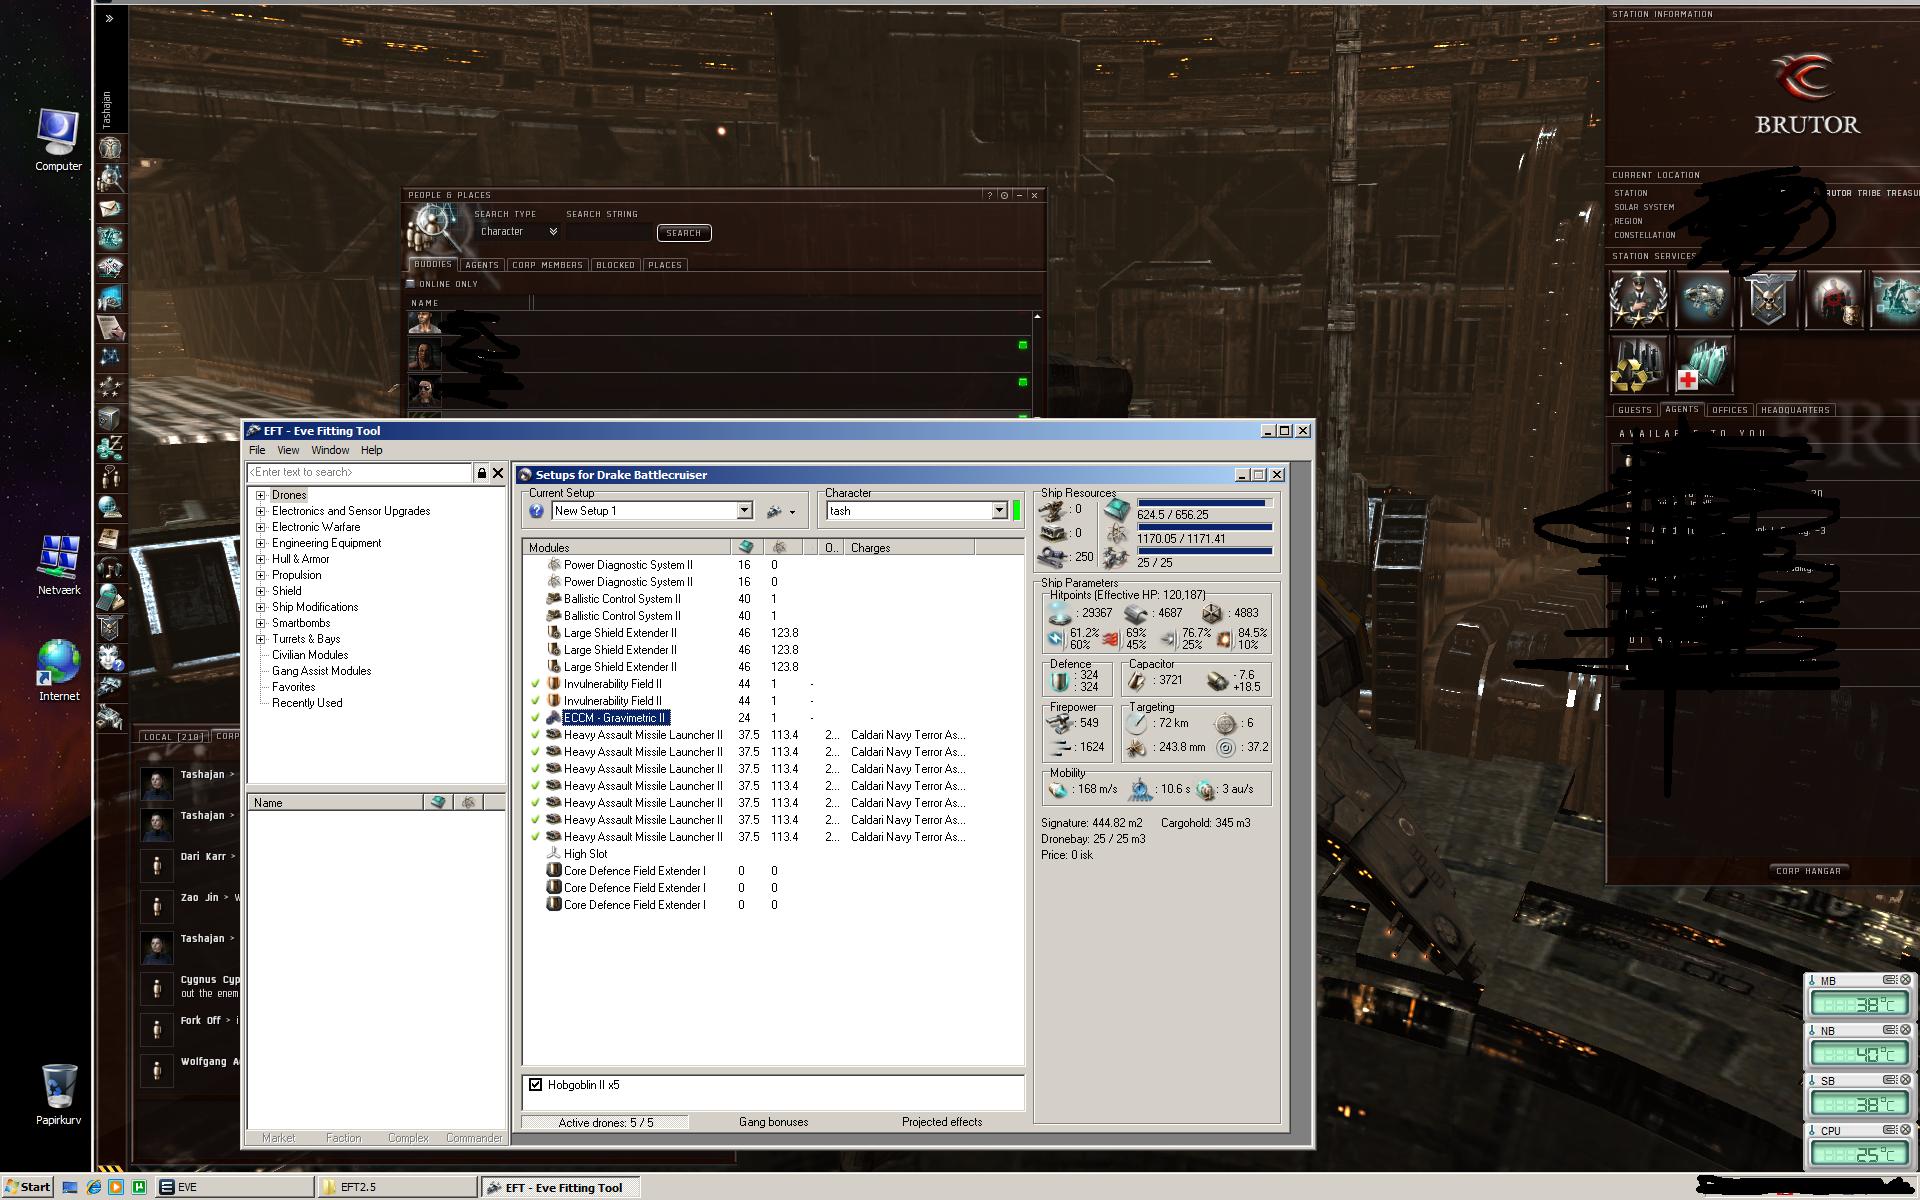
Task: Click the blue help icon beside Current Setup
Action: point(536,511)
